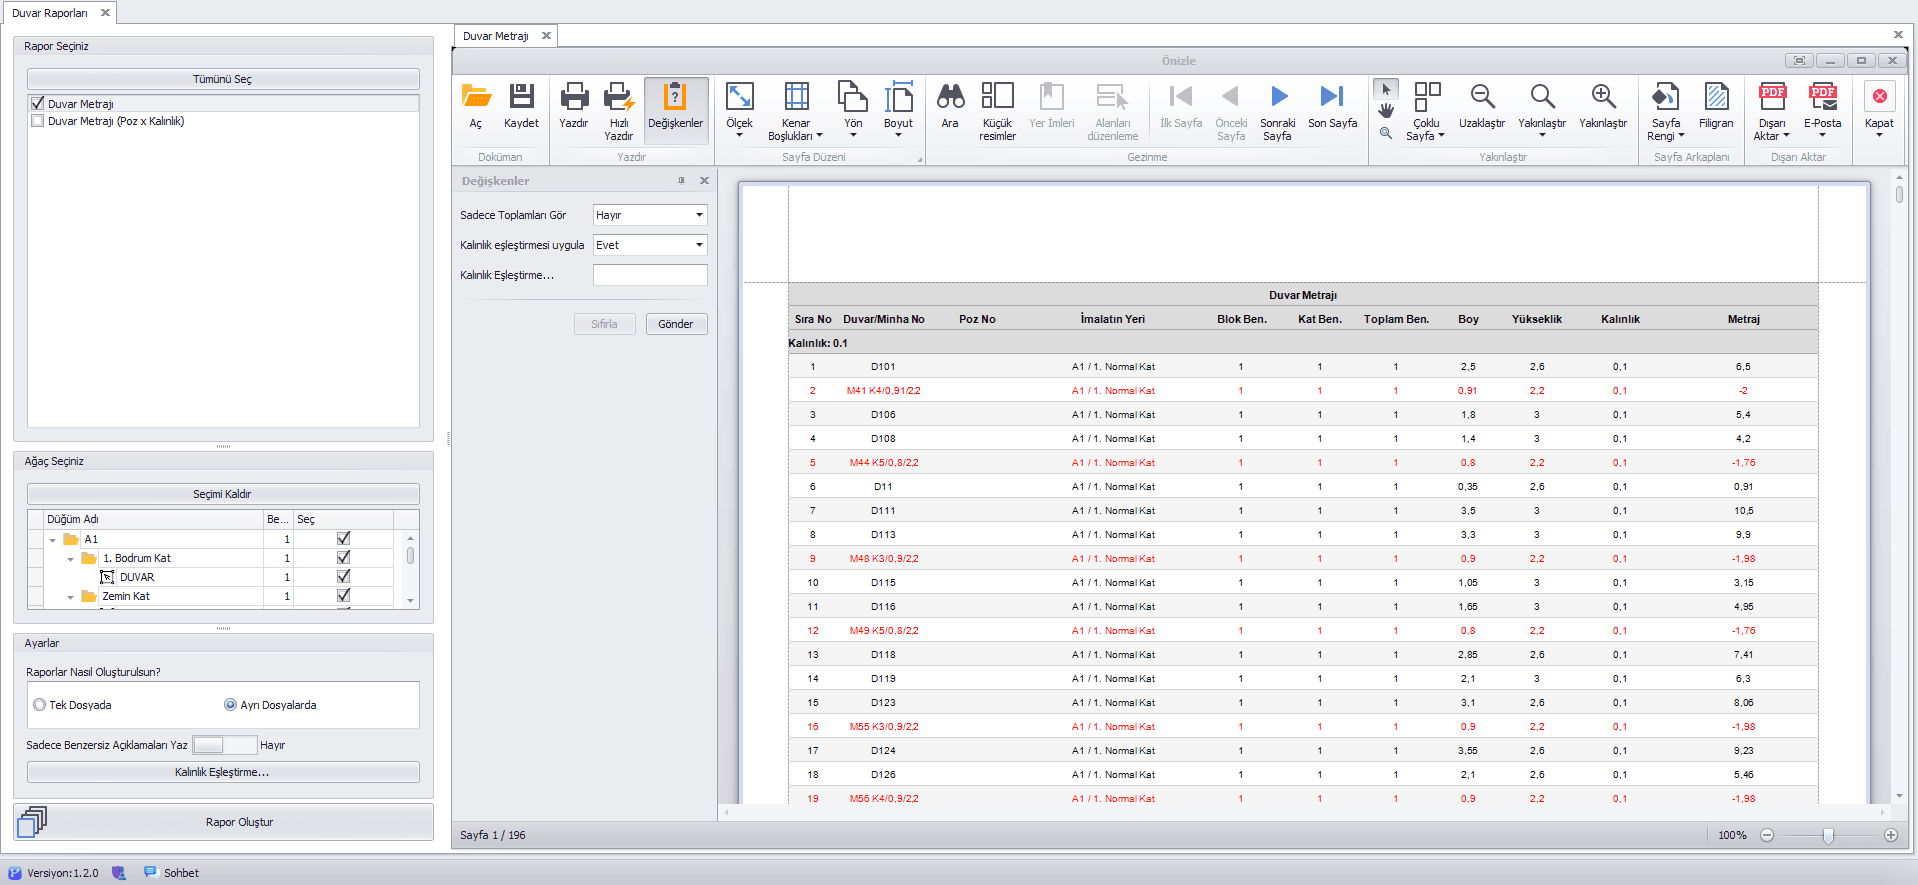Select the Duvar Metrajı document tab
The width and height of the screenshot is (1918, 885).
496,36
